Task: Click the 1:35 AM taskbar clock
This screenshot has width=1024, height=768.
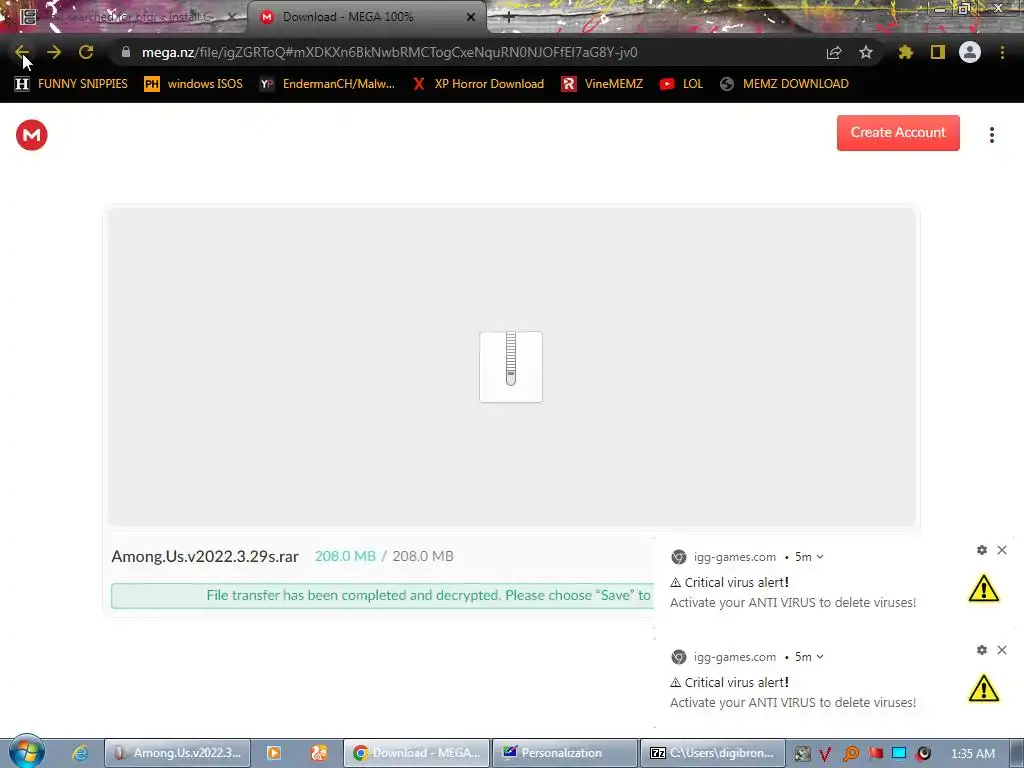Action: pos(972,754)
